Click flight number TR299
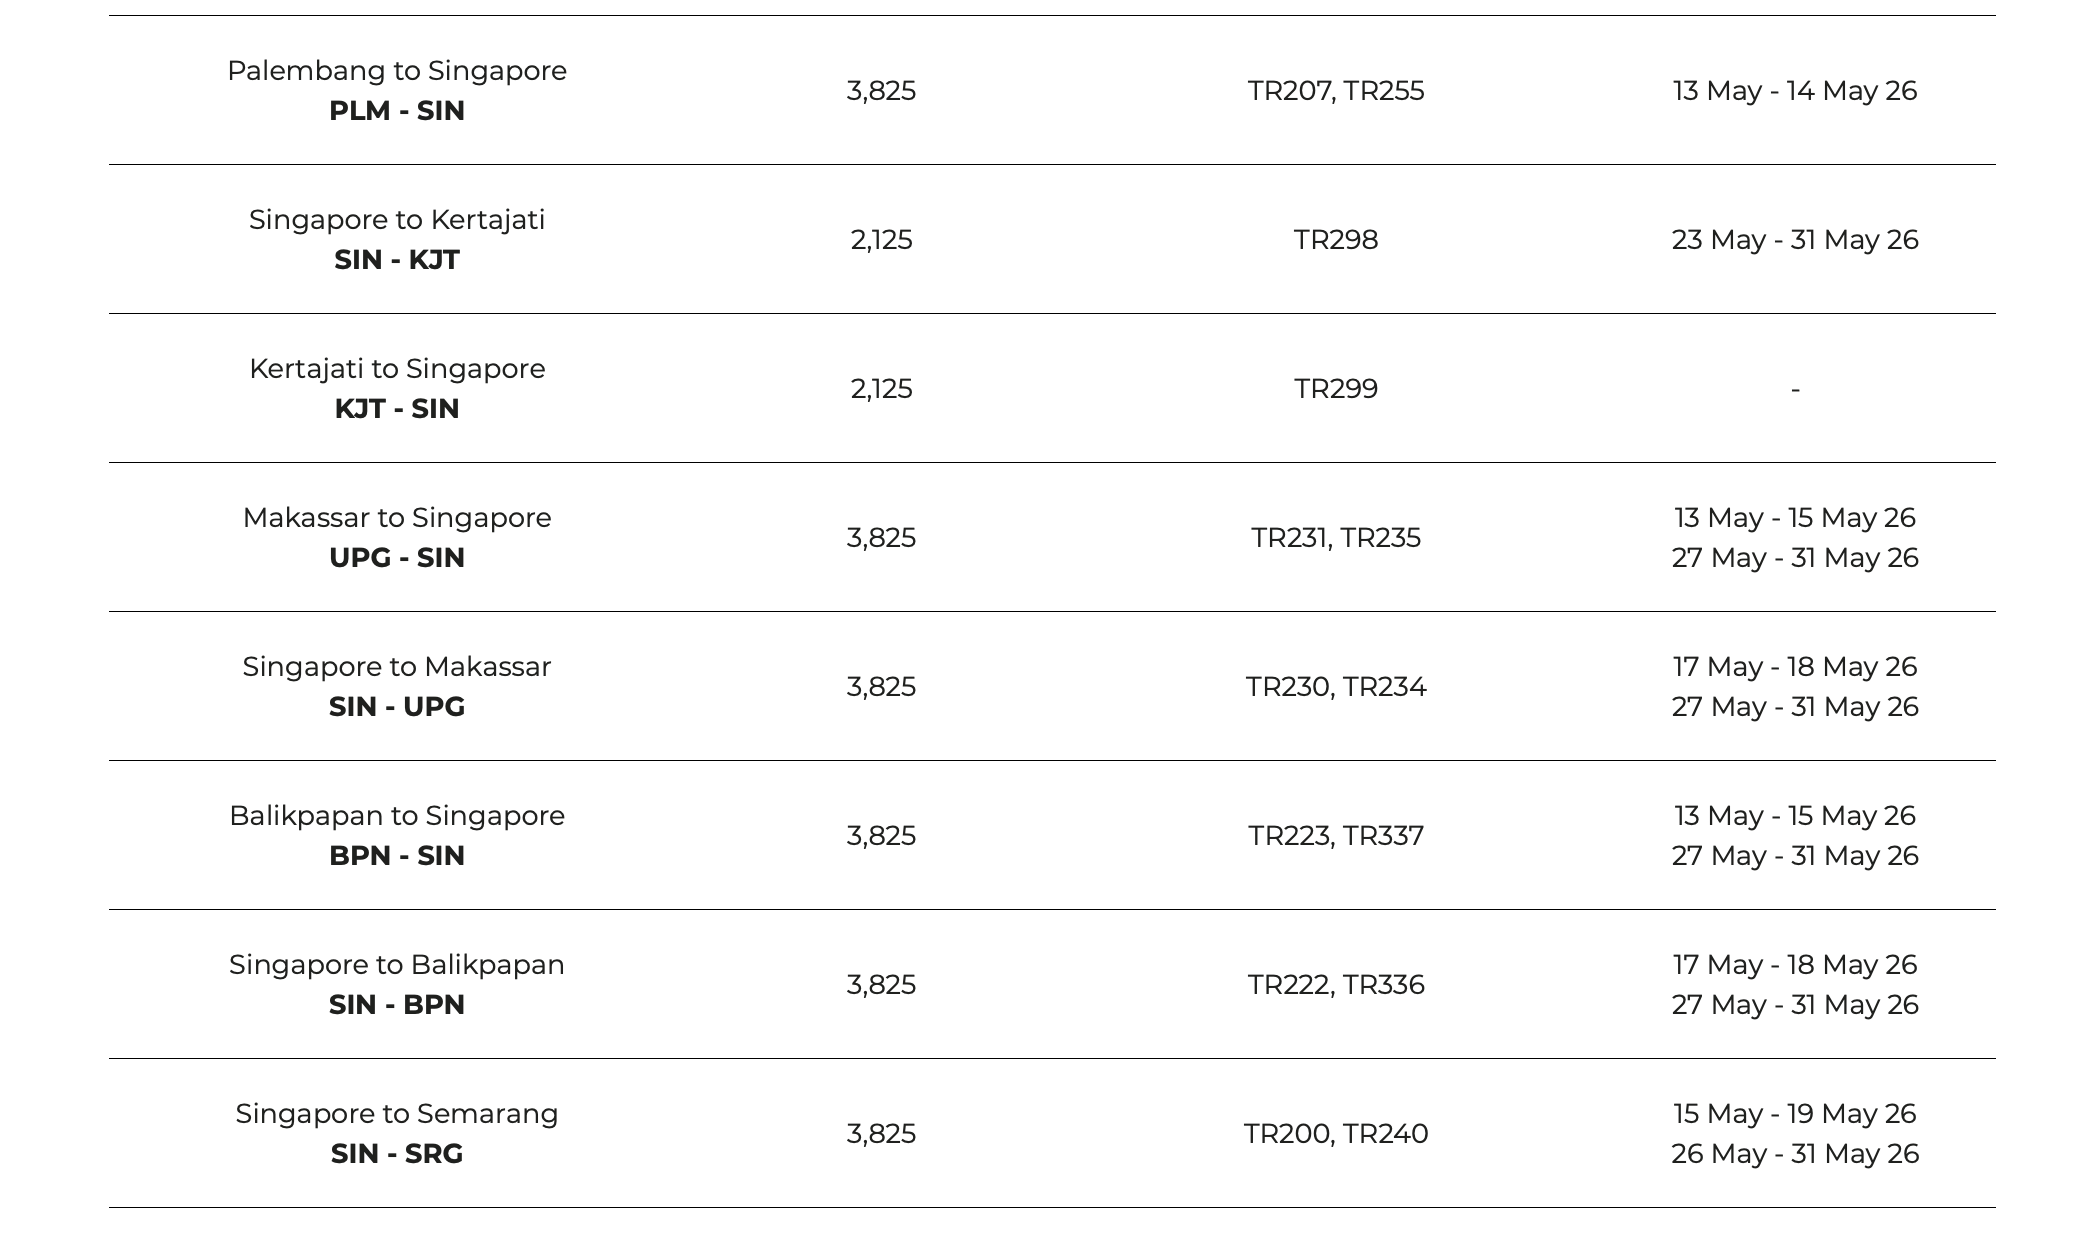This screenshot has height=1236, width=2088. point(1336,389)
